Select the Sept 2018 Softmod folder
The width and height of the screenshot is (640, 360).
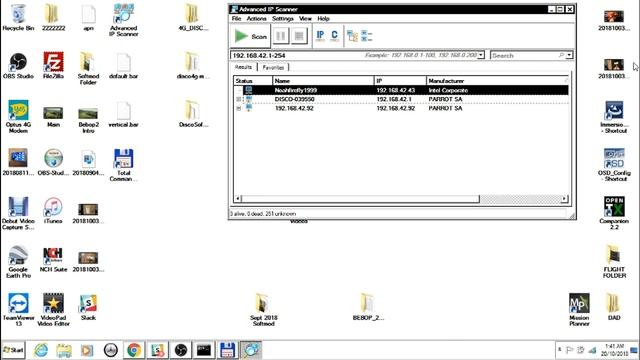[x=263, y=309]
